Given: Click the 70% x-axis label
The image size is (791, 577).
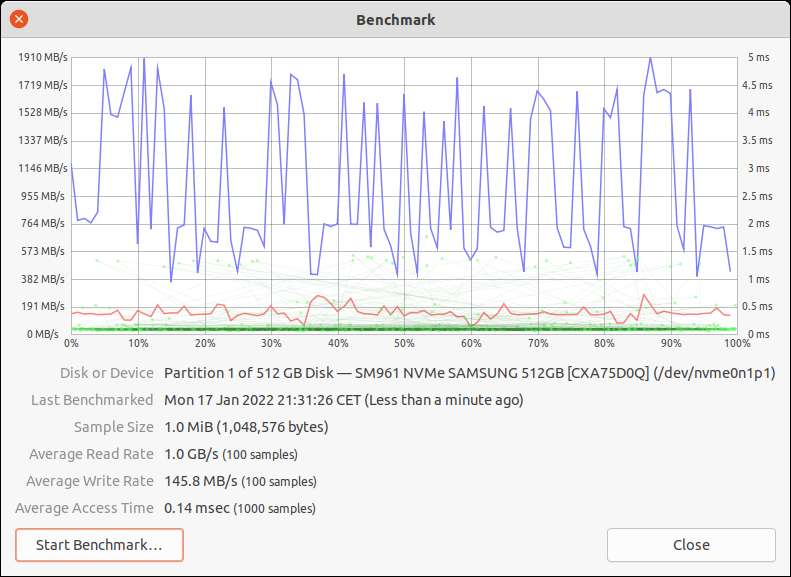Looking at the screenshot, I should (x=538, y=343).
